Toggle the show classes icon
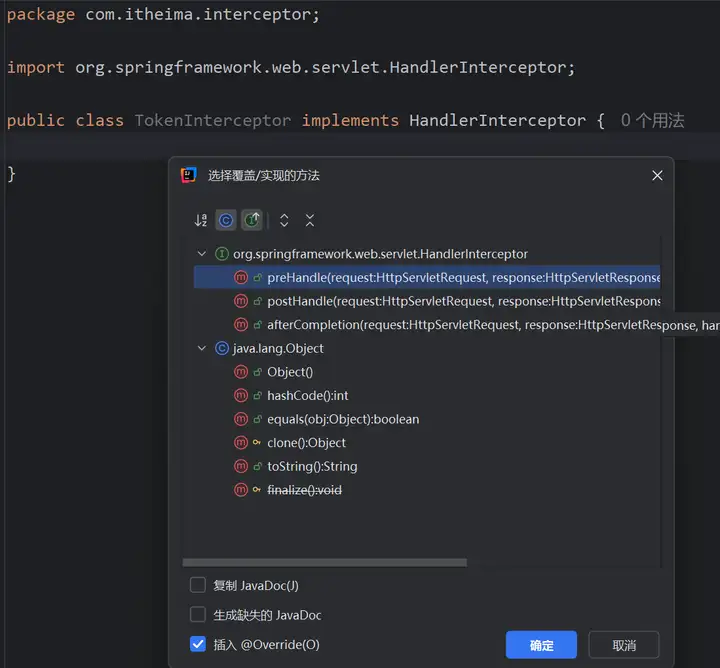This screenshot has height=668, width=720. tap(226, 220)
